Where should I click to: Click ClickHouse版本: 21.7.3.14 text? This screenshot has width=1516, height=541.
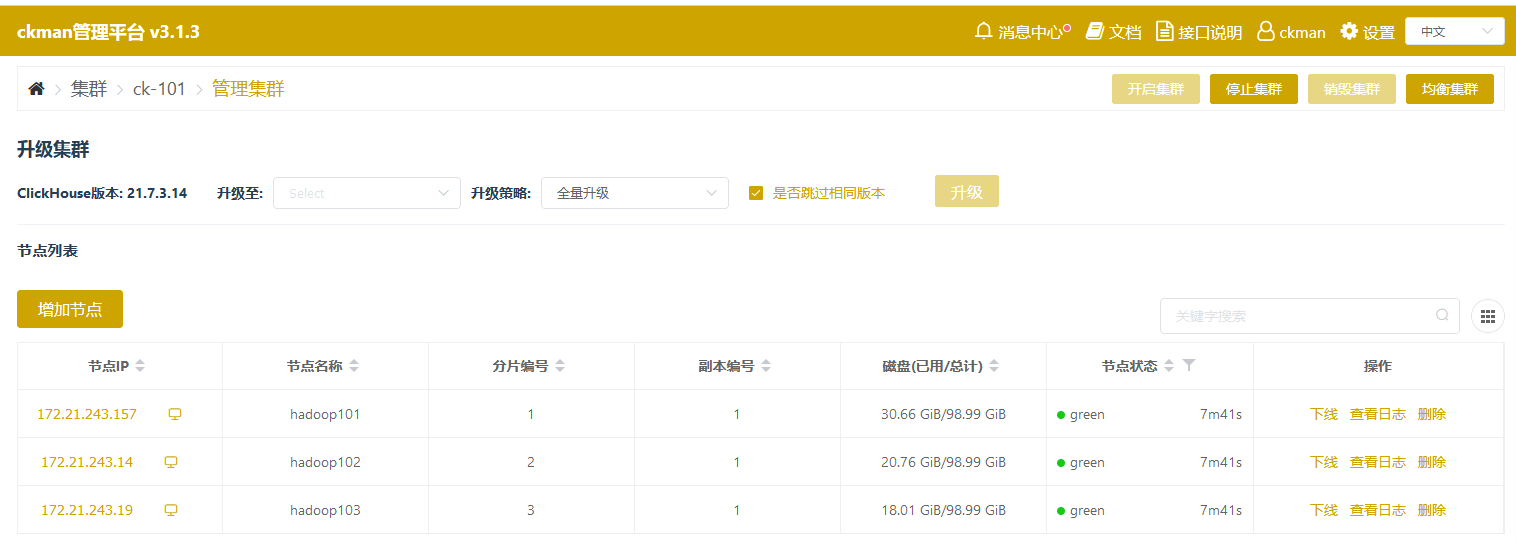tap(102, 193)
